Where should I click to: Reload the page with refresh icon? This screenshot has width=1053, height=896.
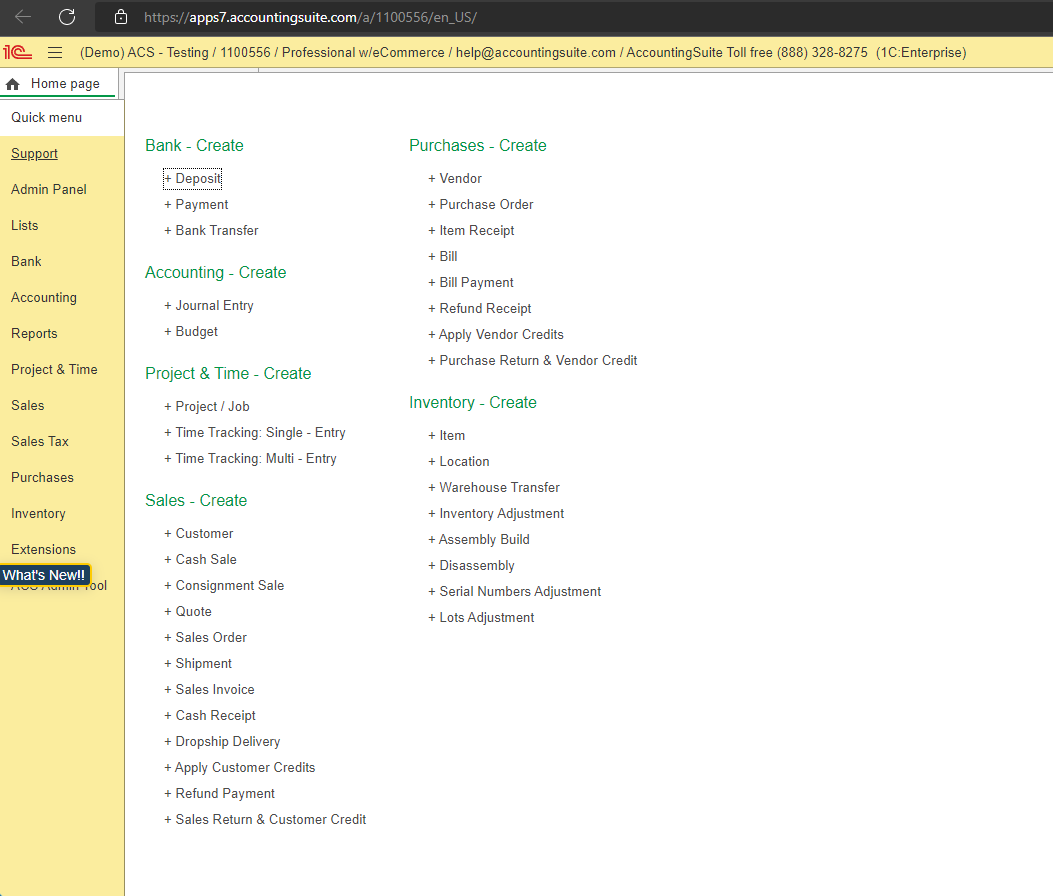66,17
